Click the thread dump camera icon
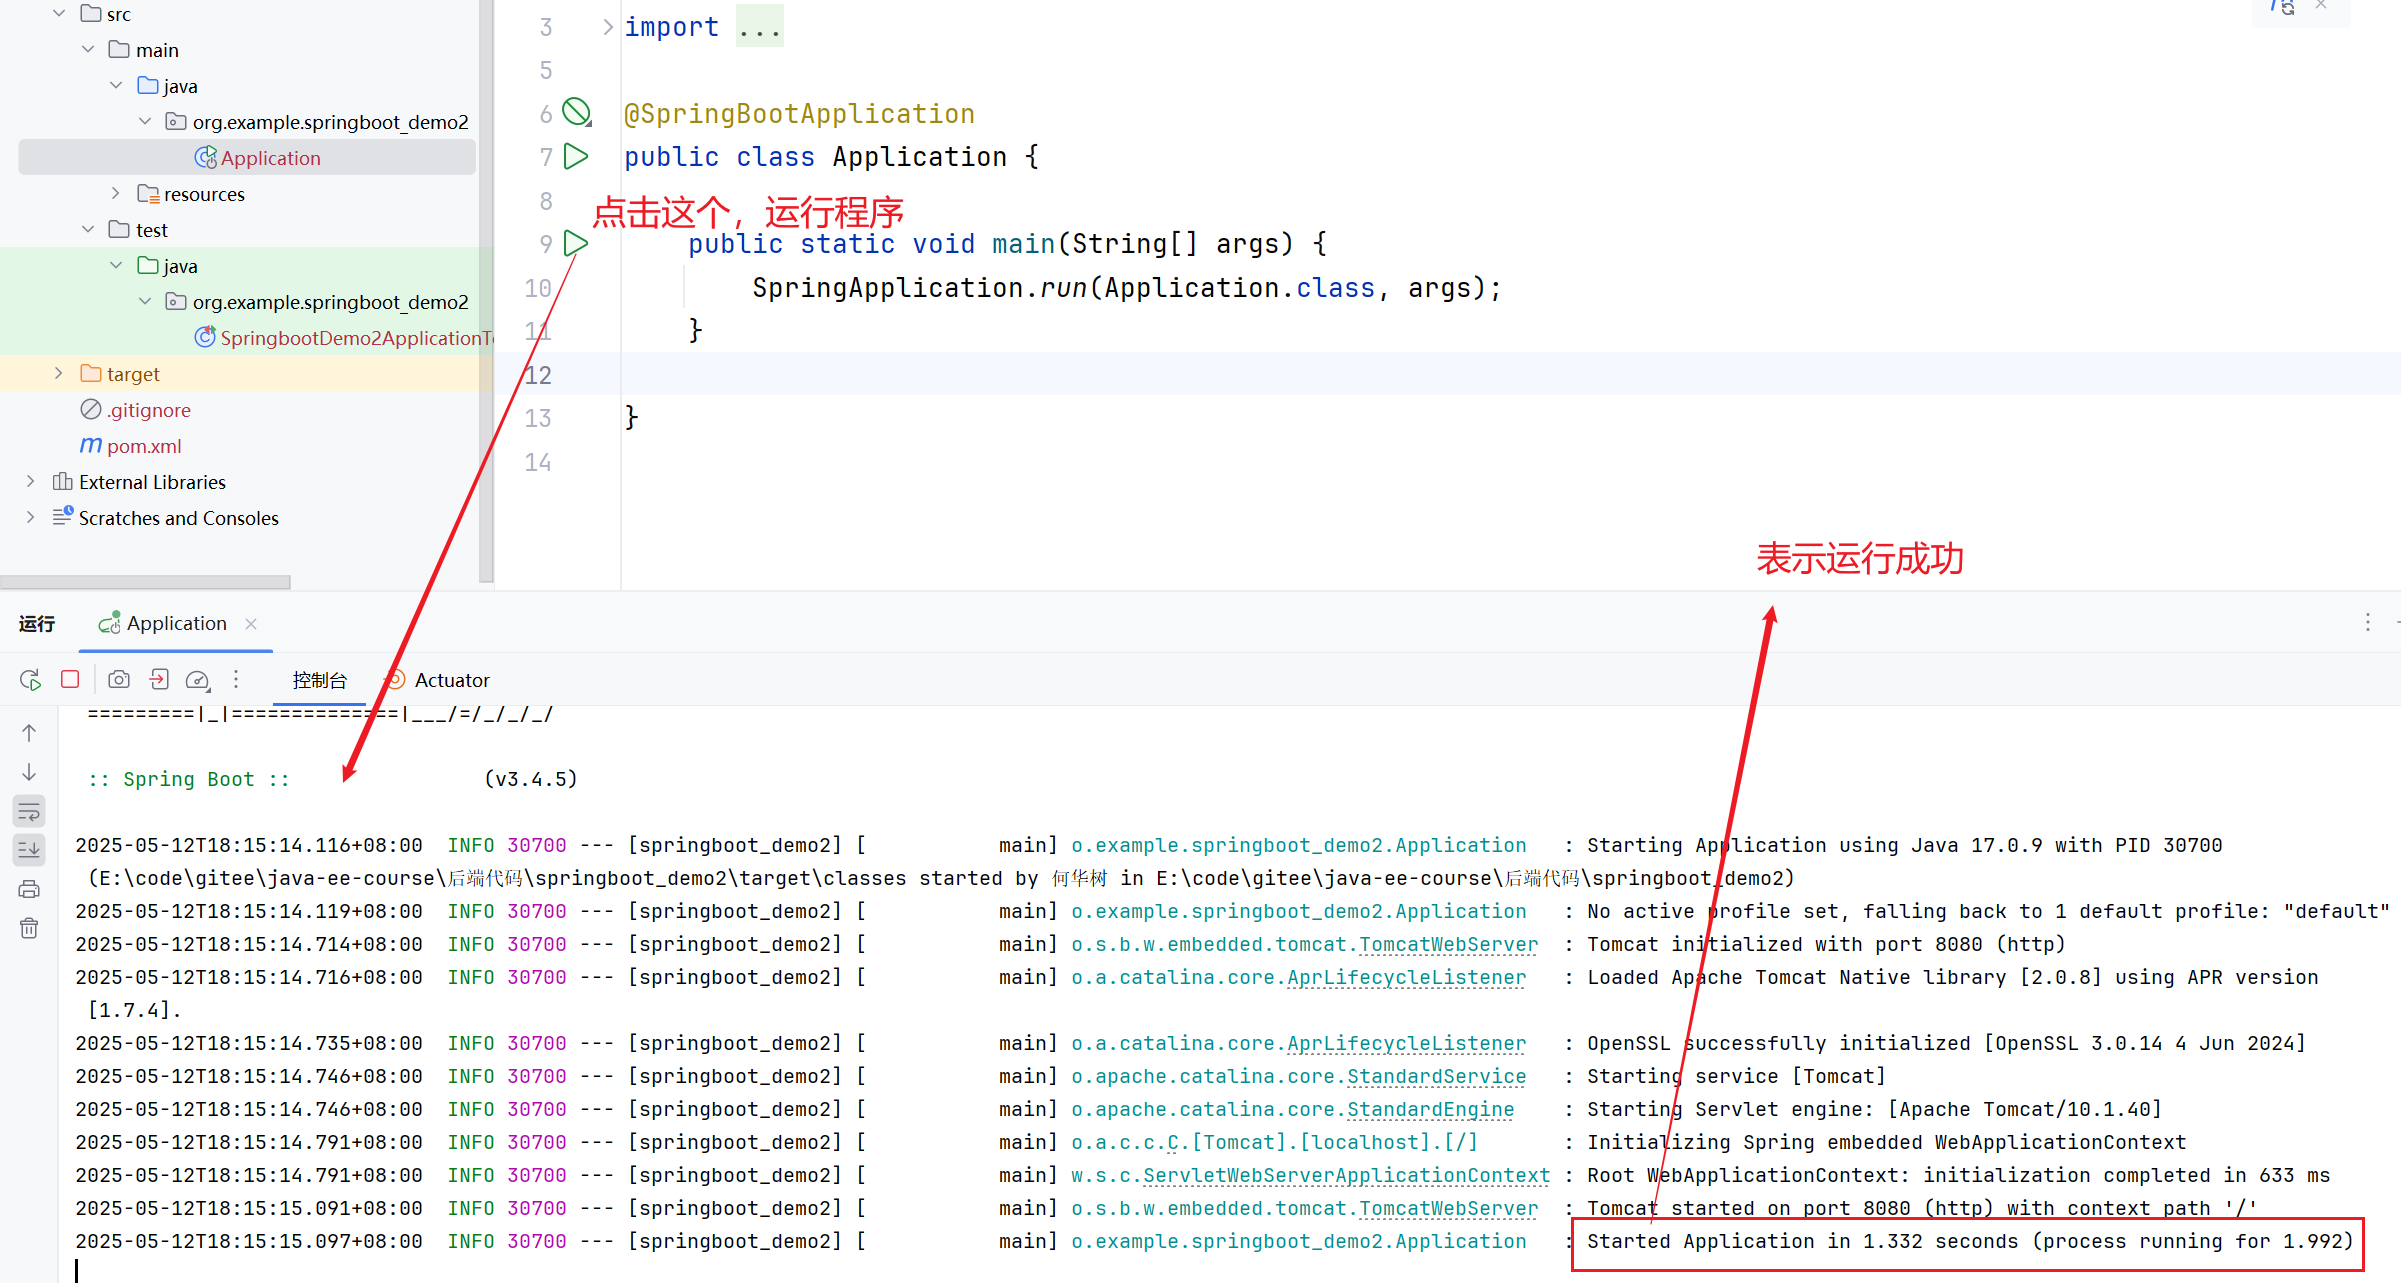Image resolution: width=2401 pixels, height=1283 pixels. click(119, 680)
